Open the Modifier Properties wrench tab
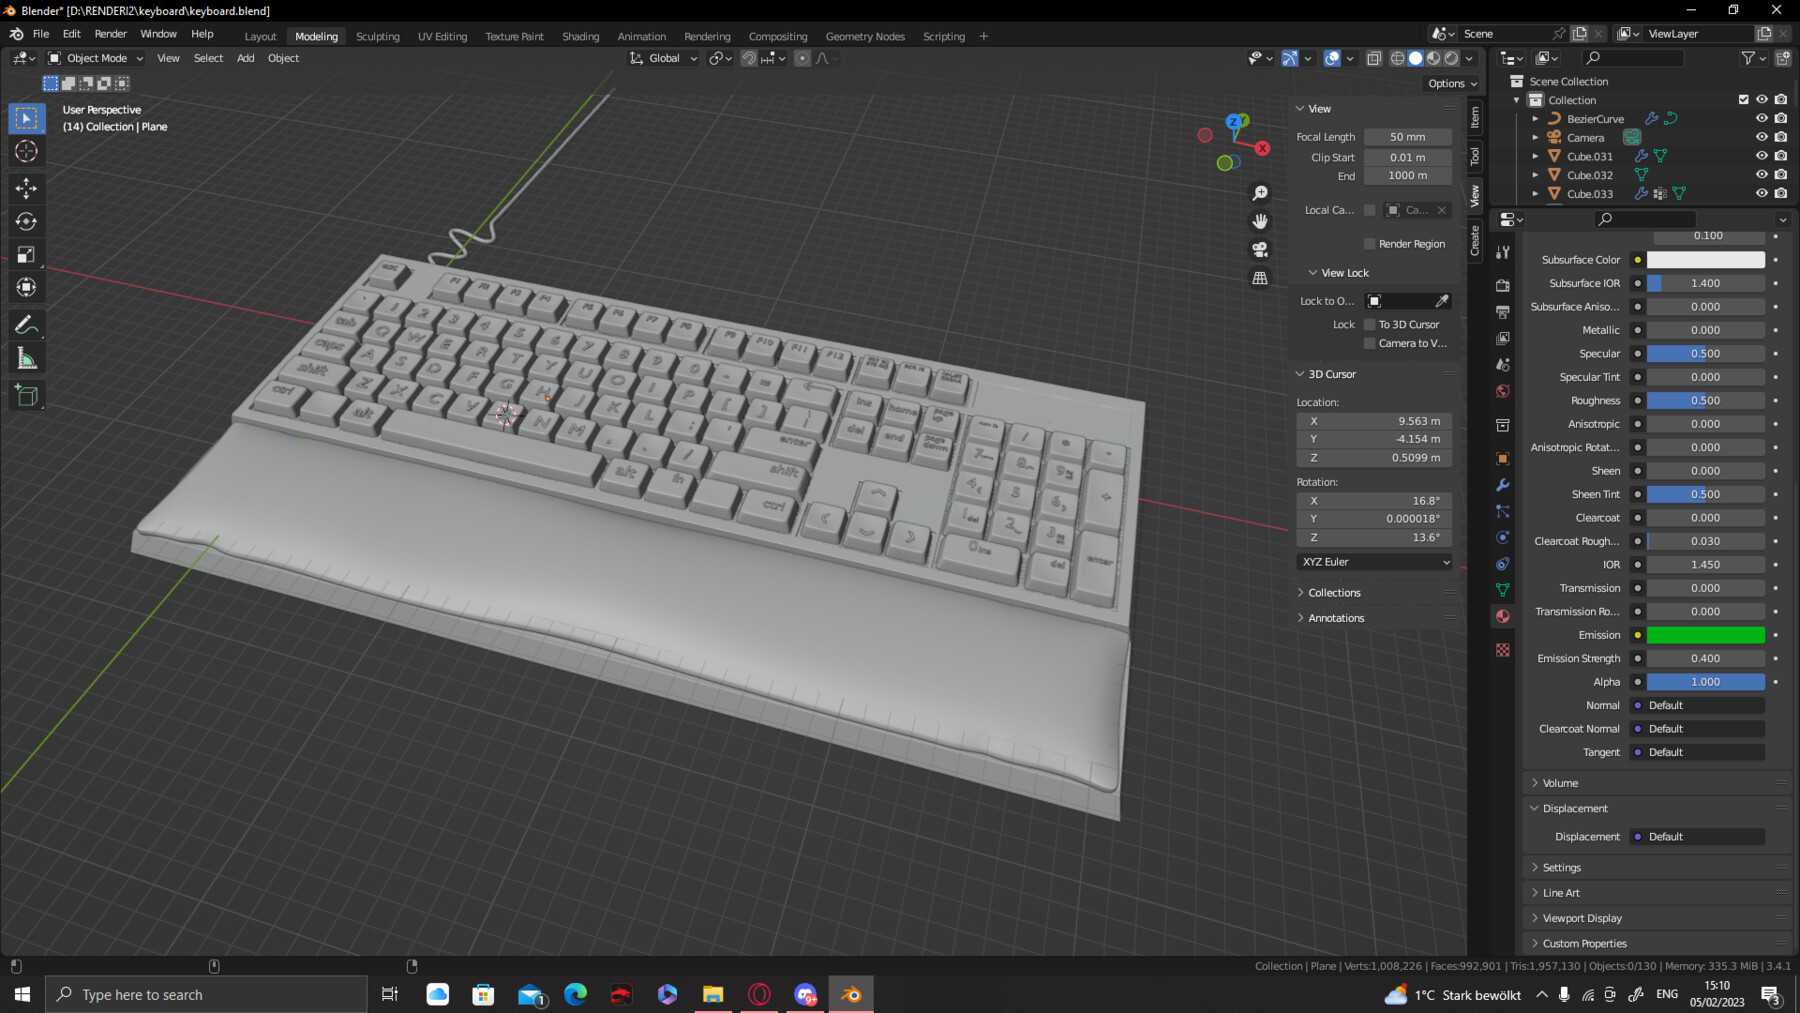The image size is (1800, 1013). click(x=1503, y=485)
